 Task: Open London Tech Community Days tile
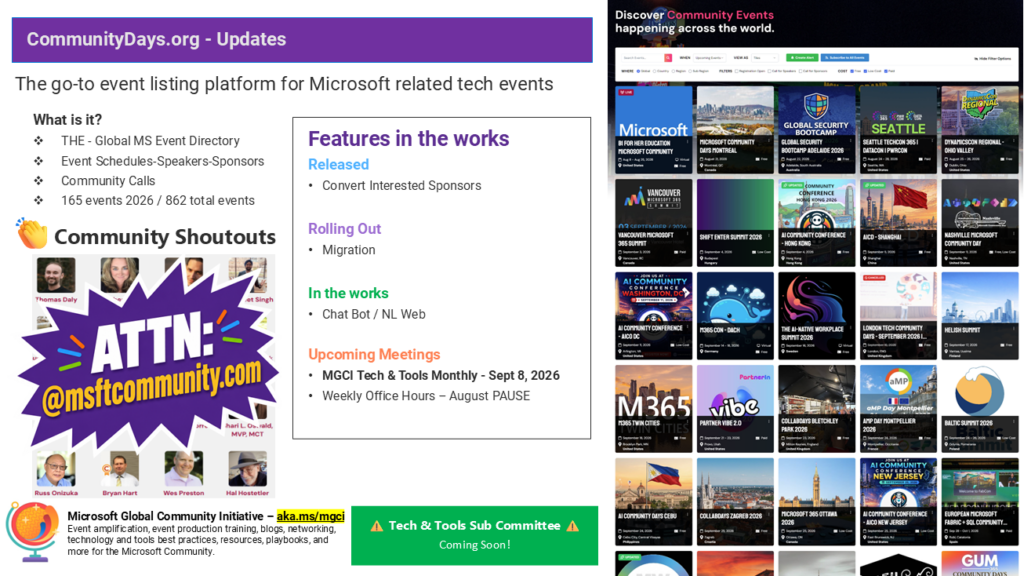click(x=898, y=315)
